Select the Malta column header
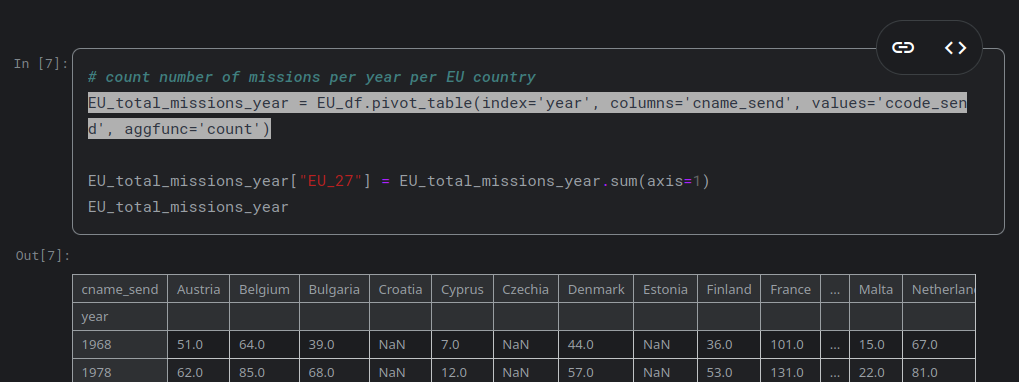This screenshot has width=1019, height=382. point(875,289)
